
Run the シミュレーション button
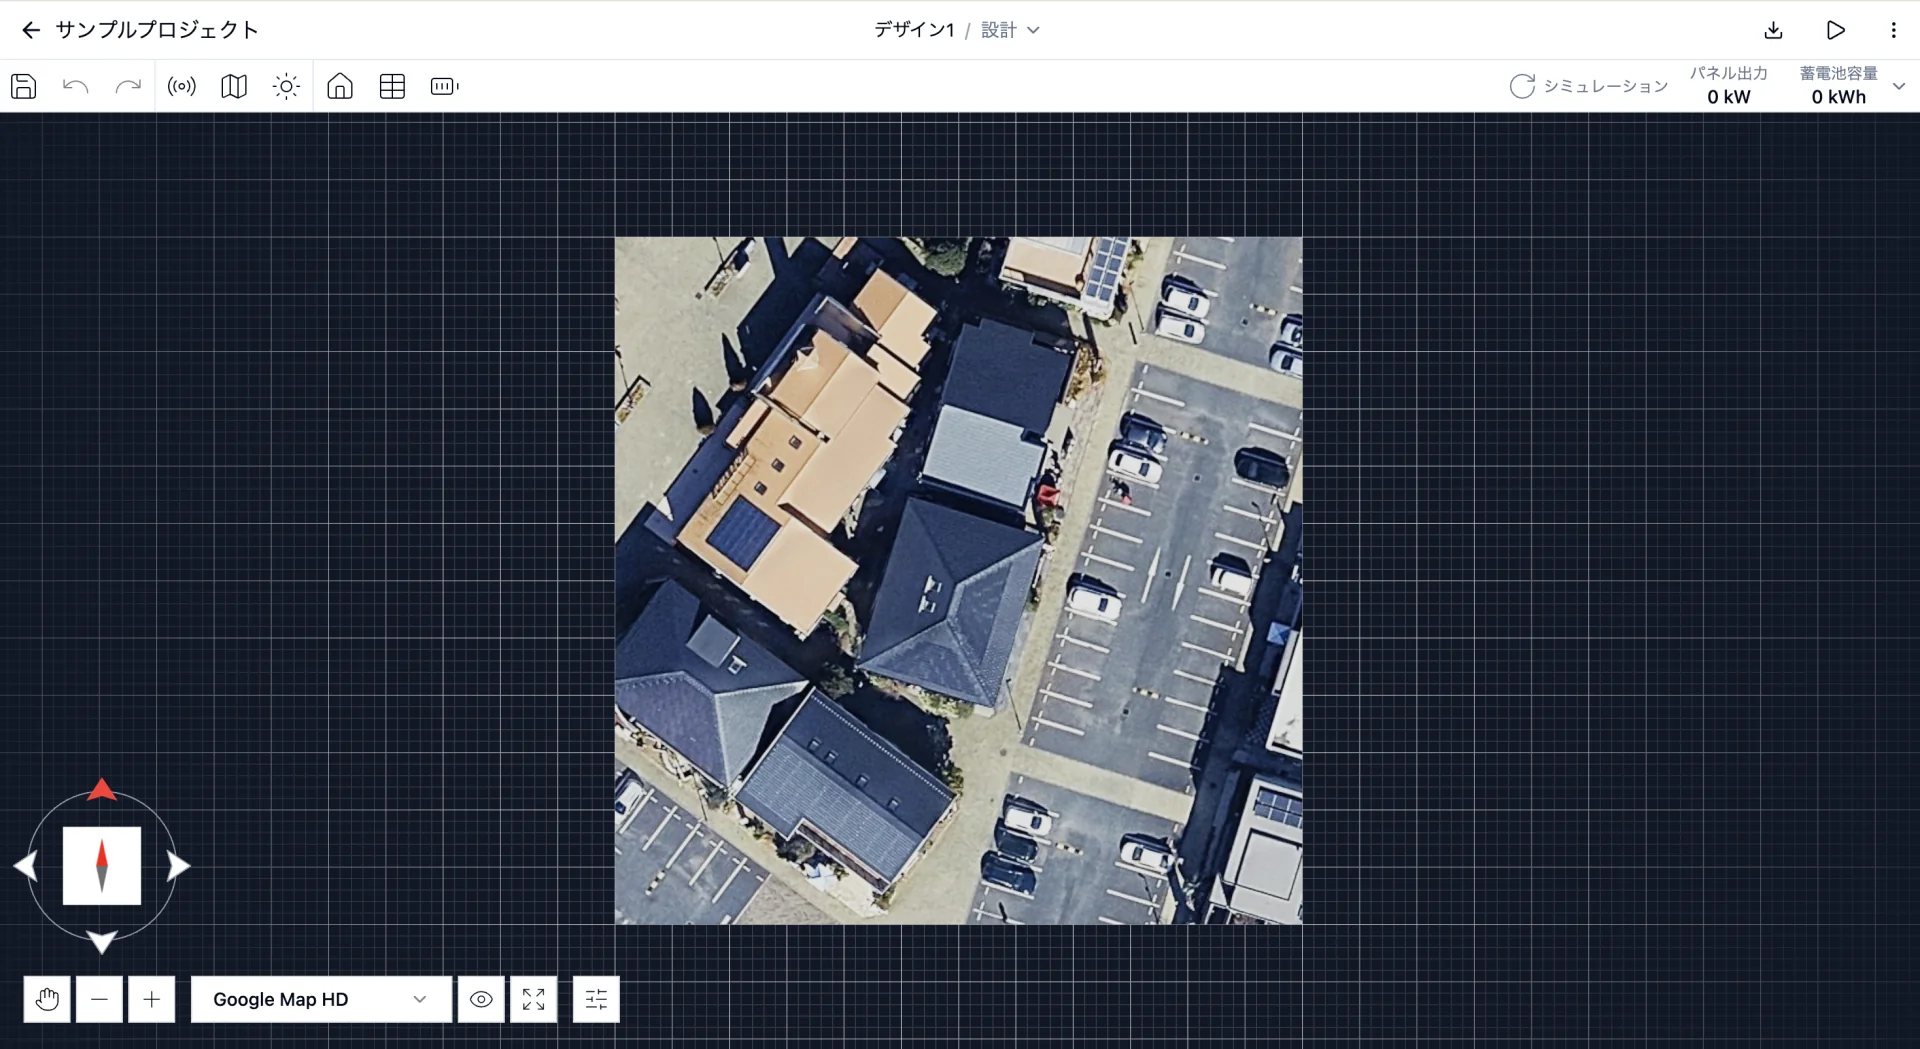(1588, 86)
